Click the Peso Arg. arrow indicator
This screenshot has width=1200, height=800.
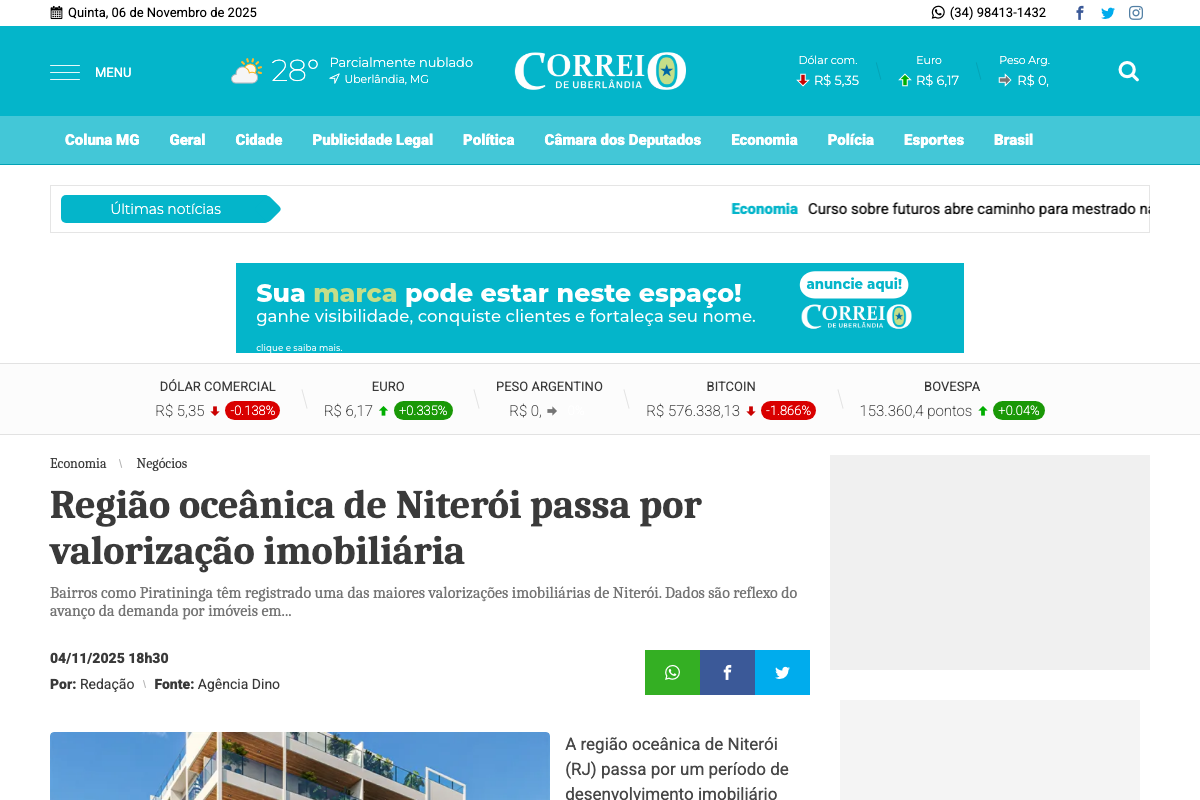1003,80
